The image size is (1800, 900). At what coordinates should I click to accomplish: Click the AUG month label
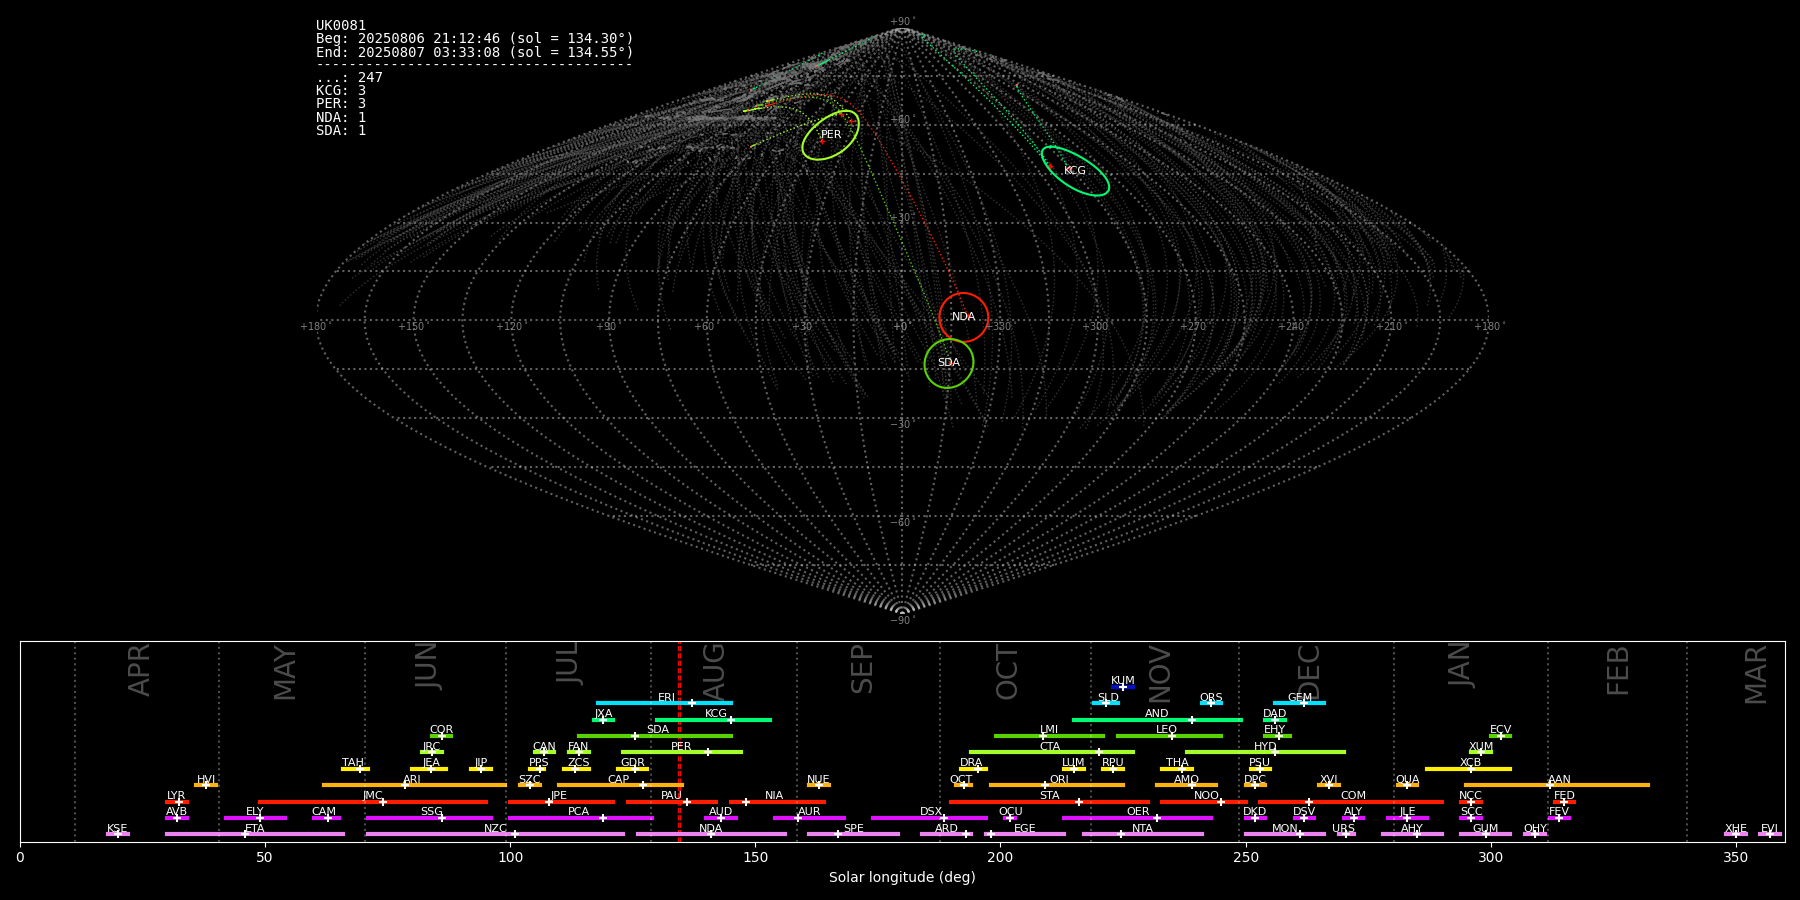(x=714, y=670)
